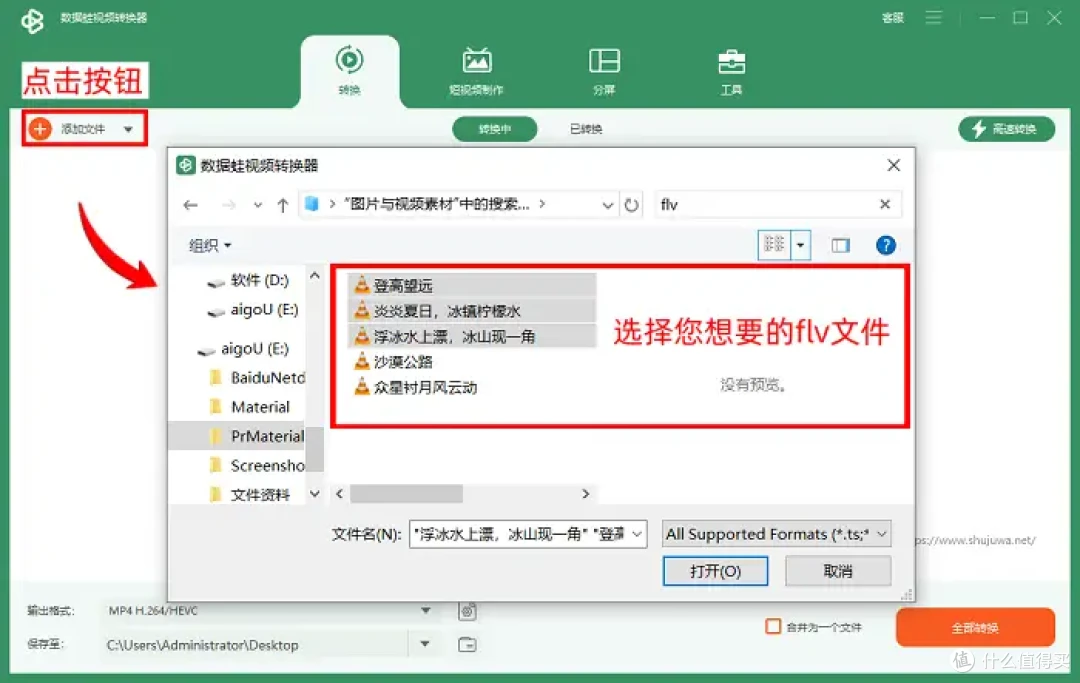
Task: Switch to the split-screen tab
Action: tap(604, 72)
